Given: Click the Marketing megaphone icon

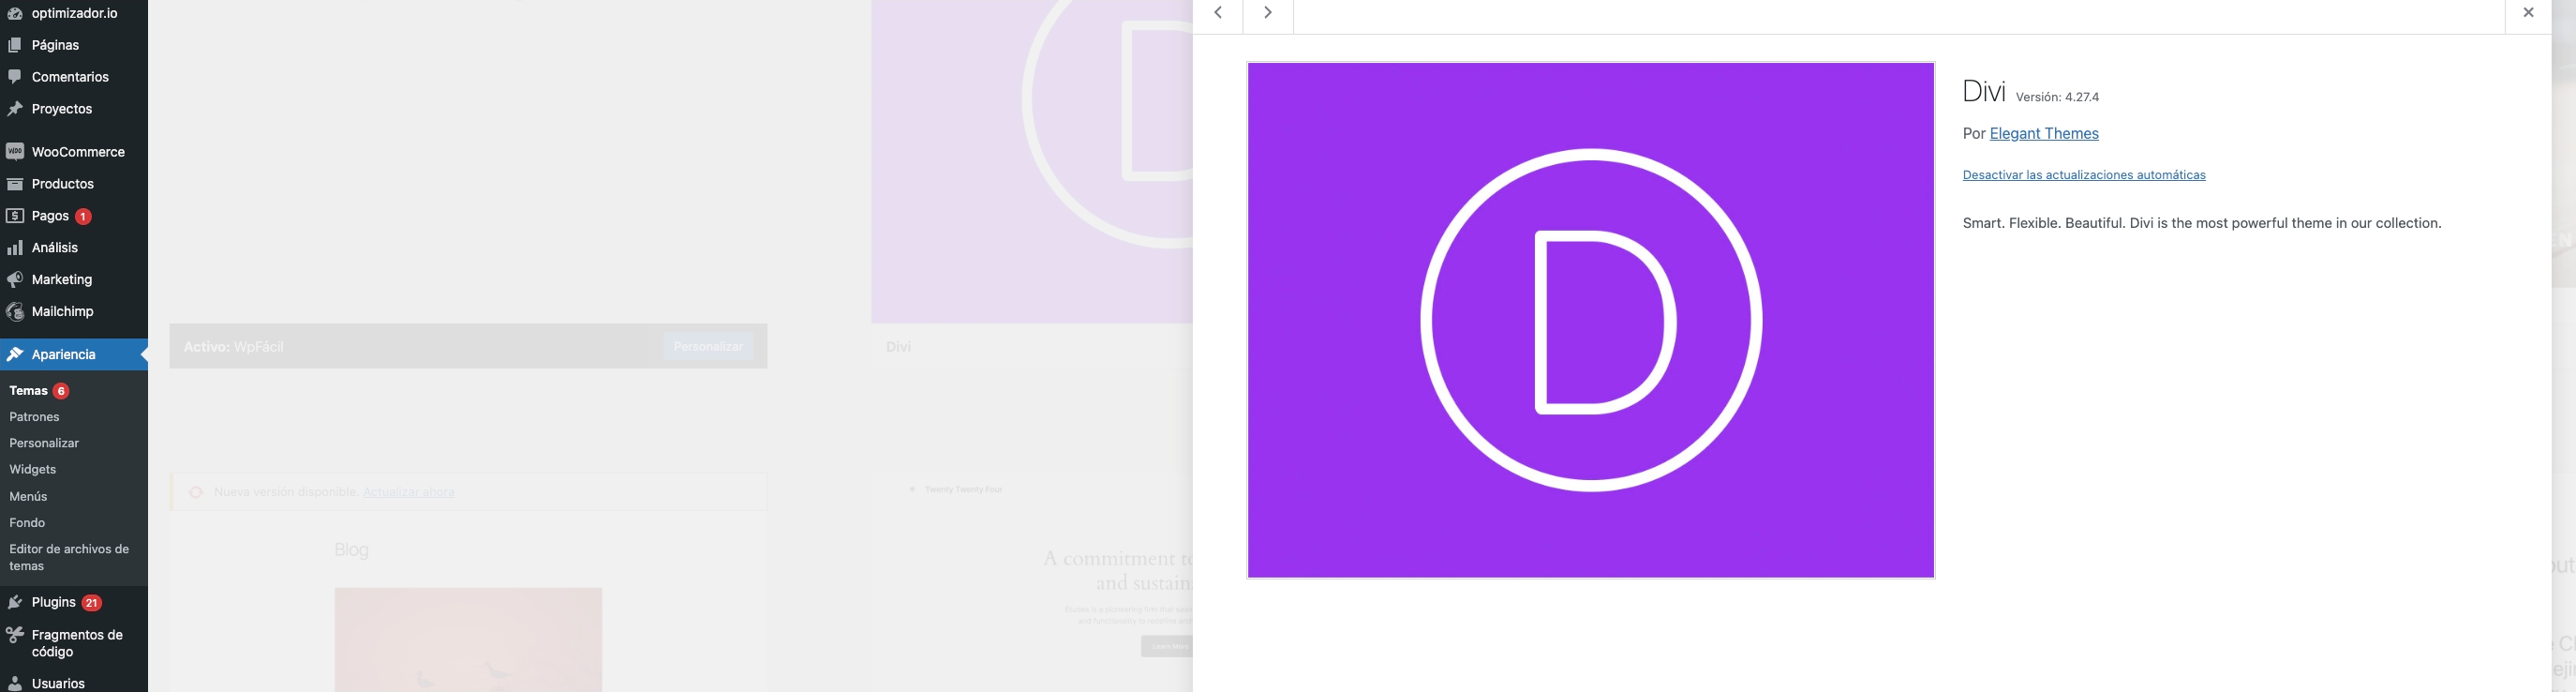Looking at the screenshot, I should pos(15,280).
